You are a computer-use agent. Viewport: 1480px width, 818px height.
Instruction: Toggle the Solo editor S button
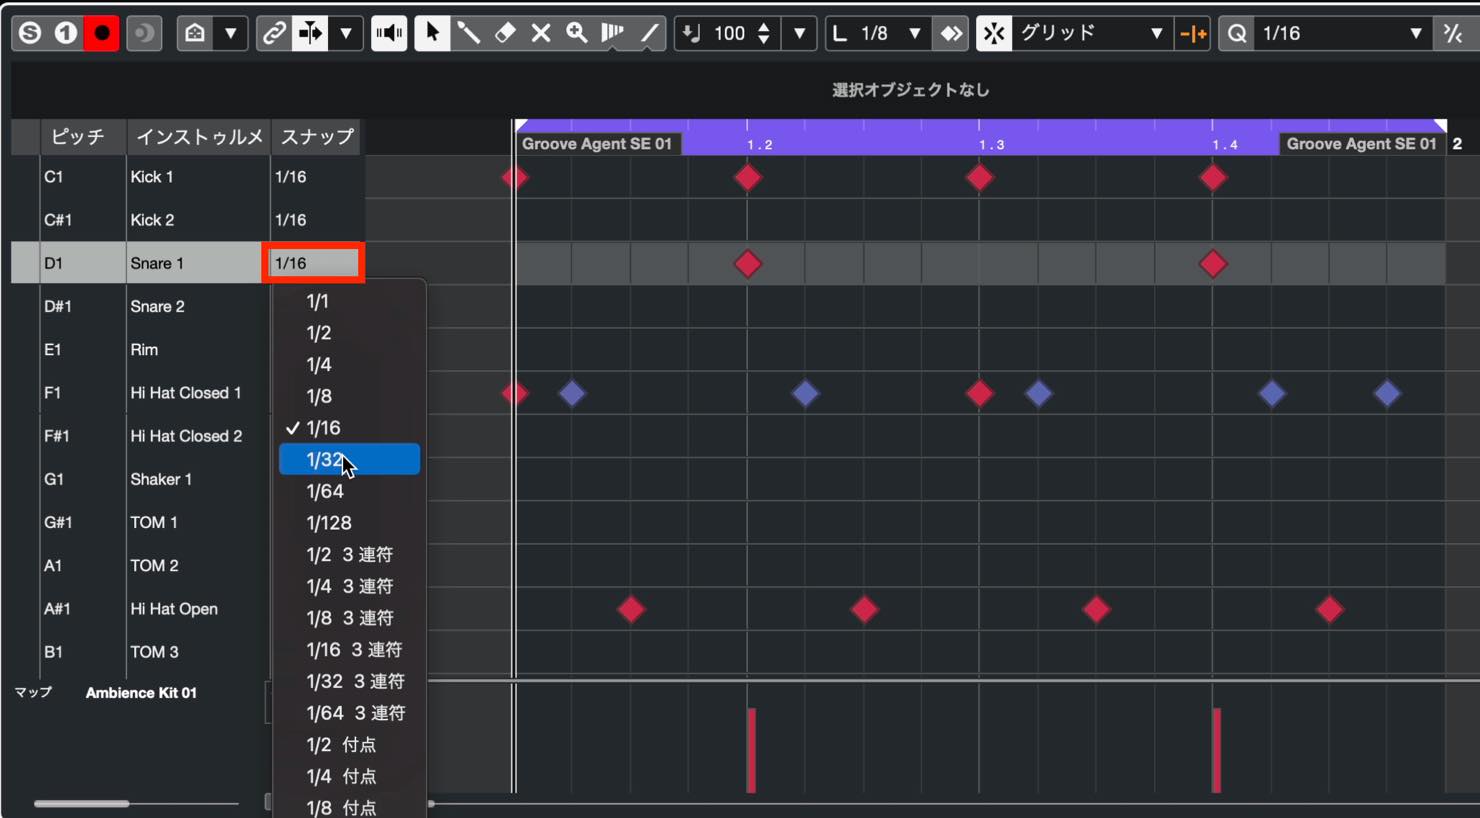tap(30, 33)
